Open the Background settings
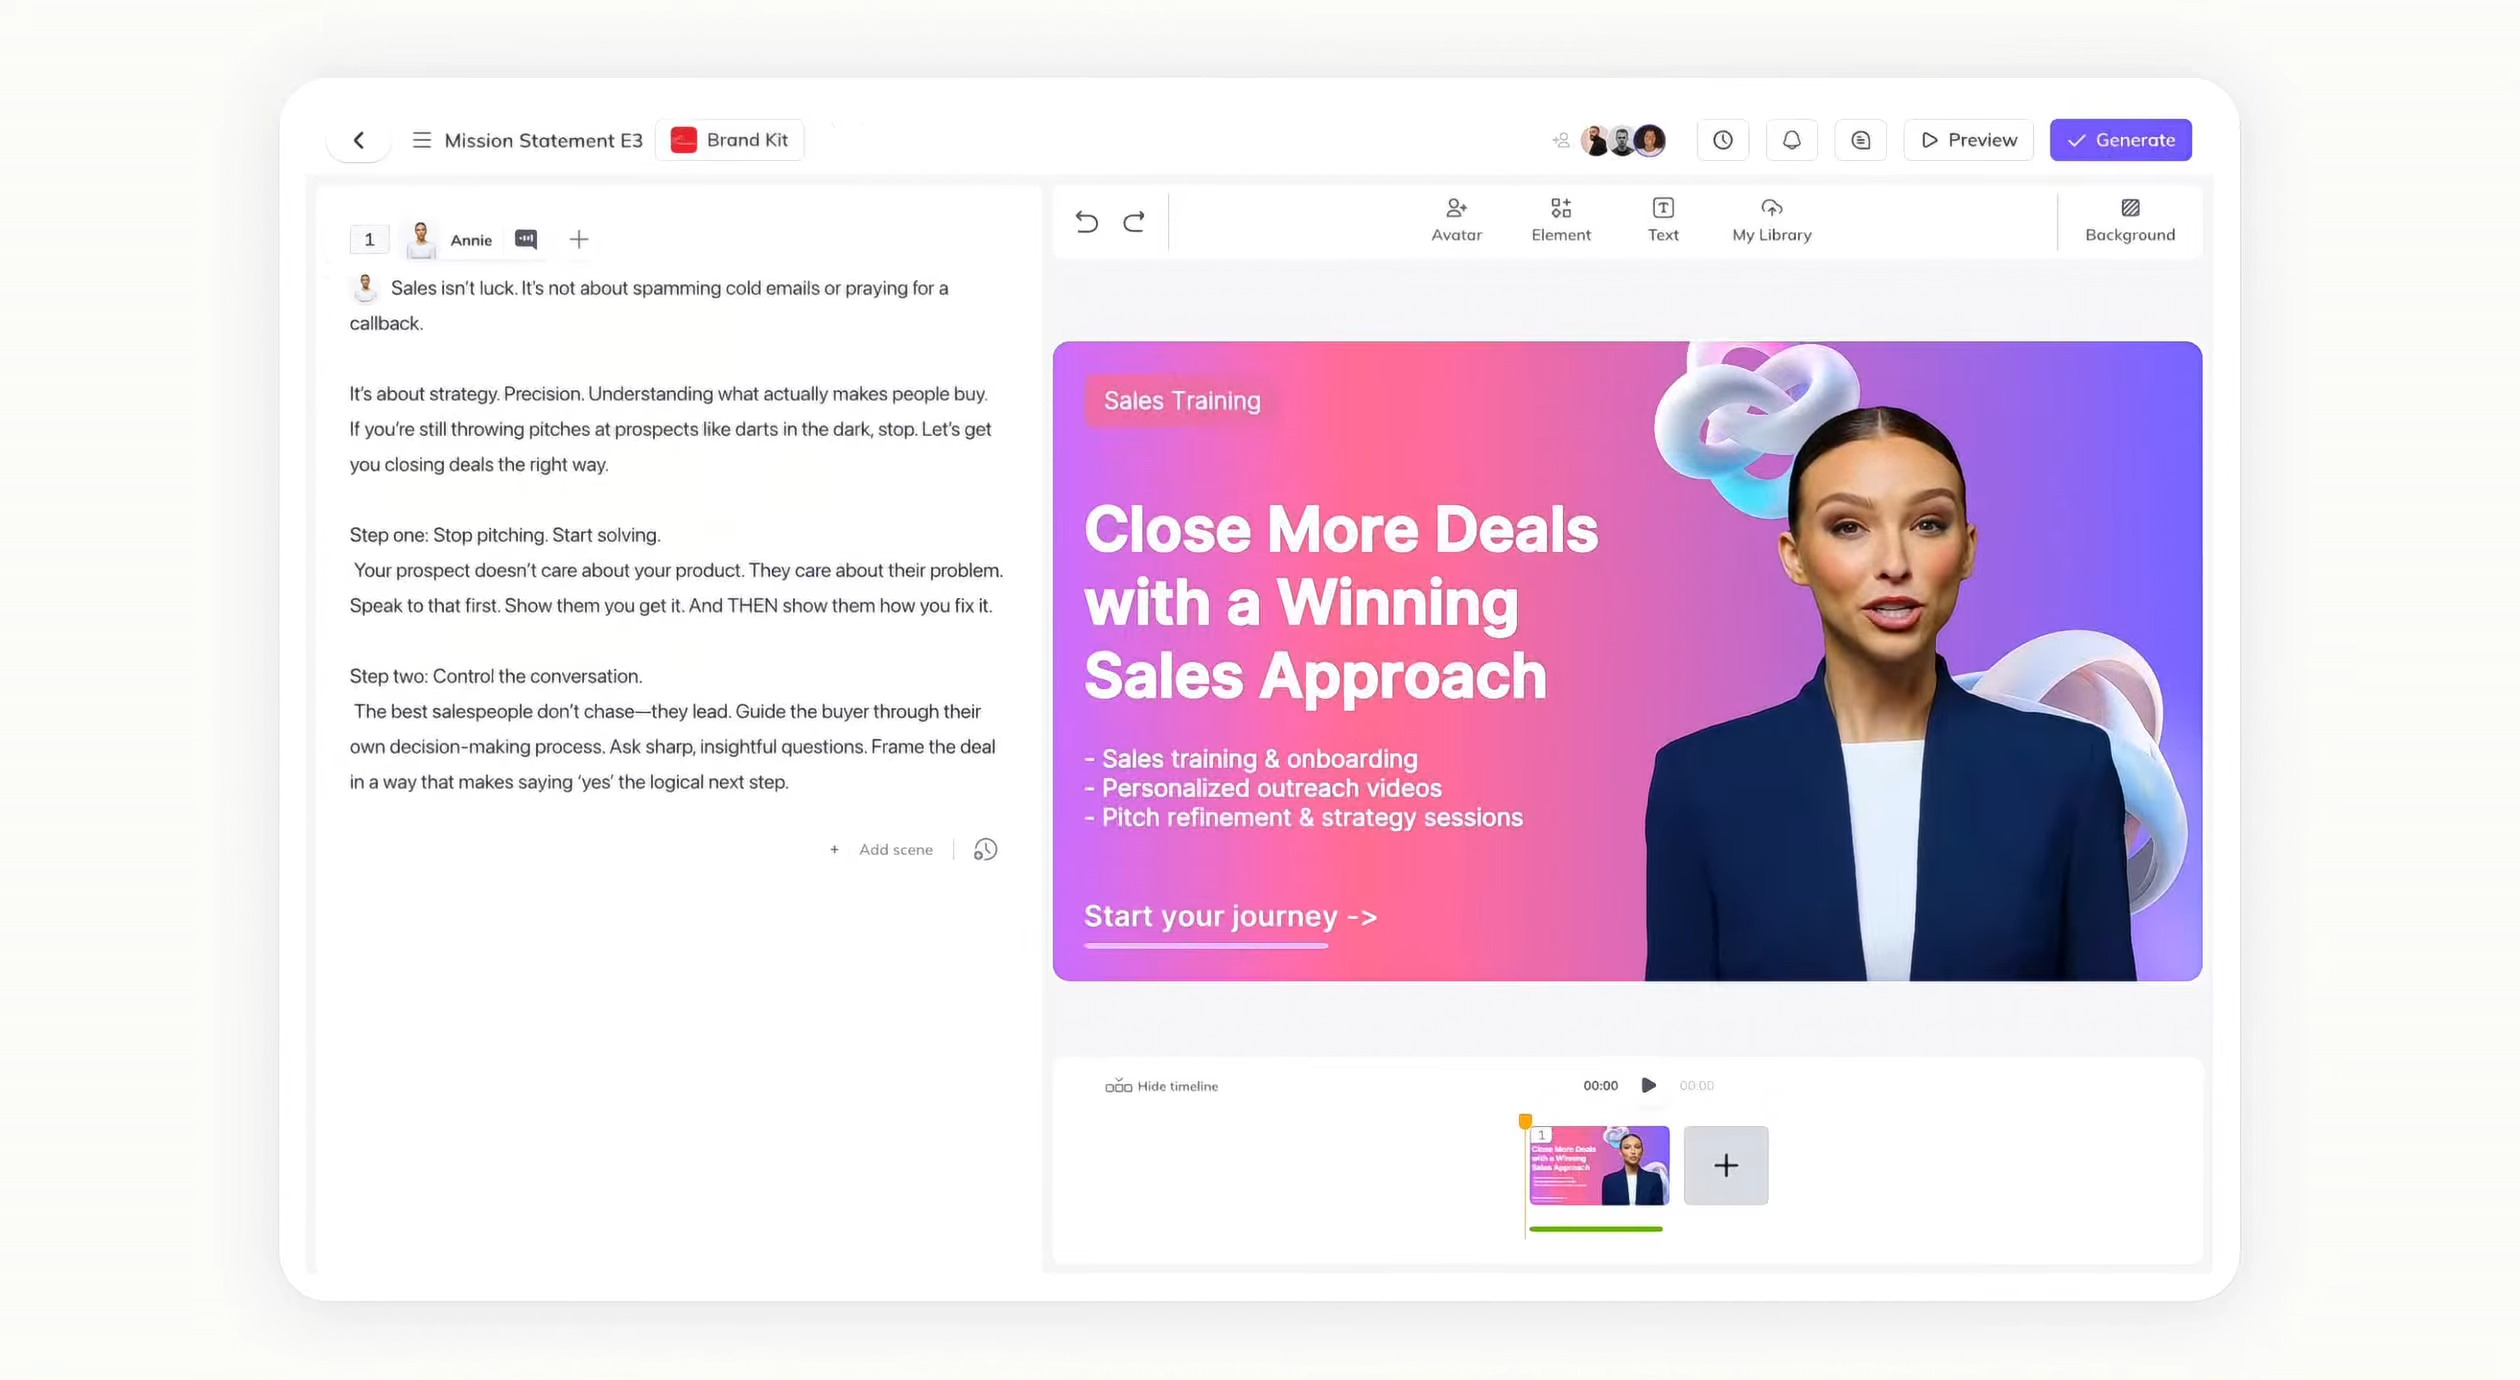Screen dimensions: 2520x1380 (2129, 220)
